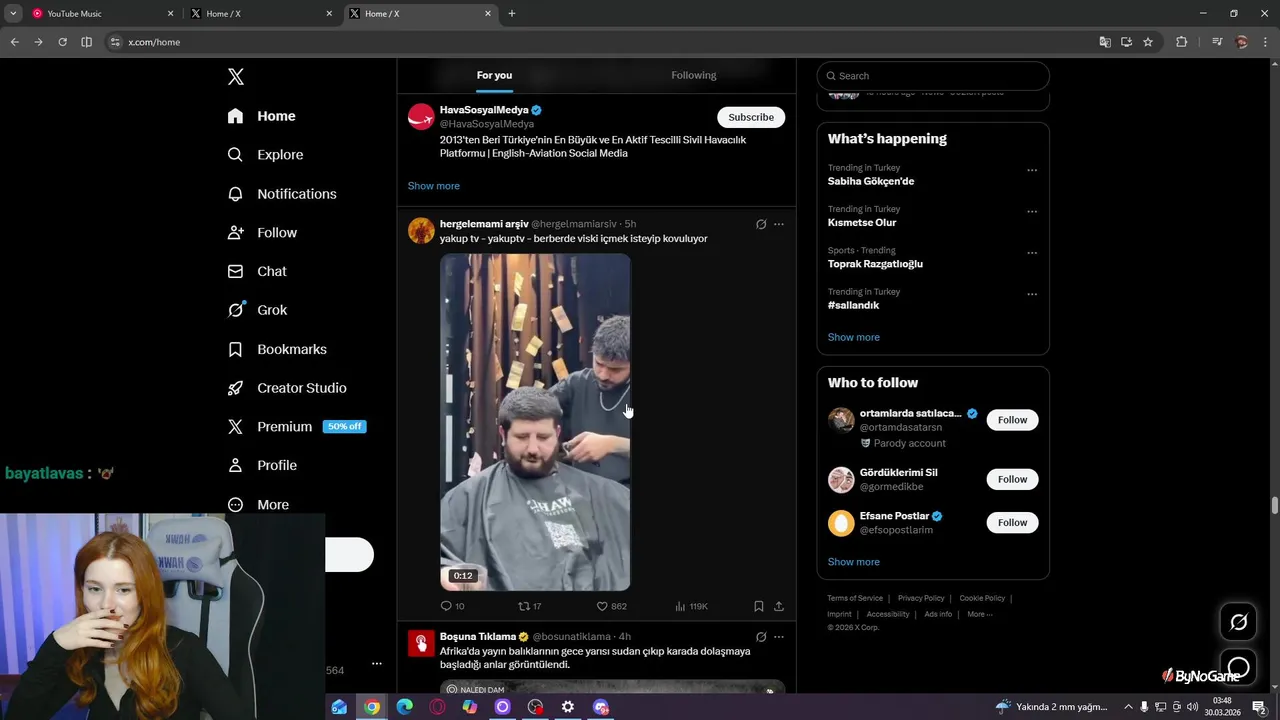Open the Home feed from the sidebar
This screenshot has height=720, width=1280.
[x=261, y=116]
